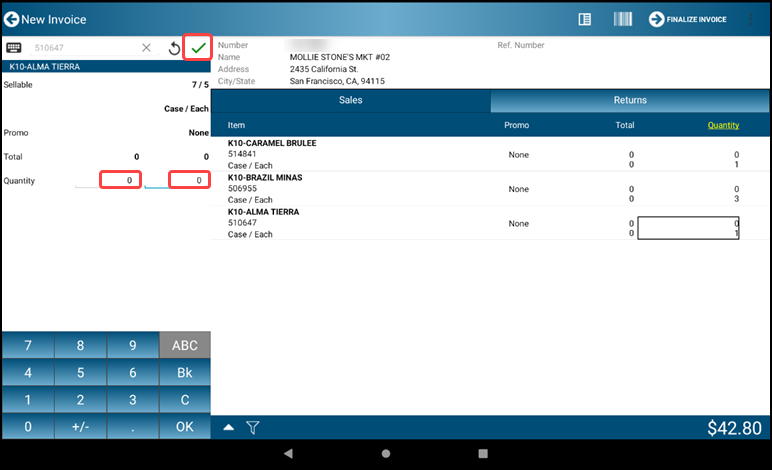Confirm entry with green checkmark
Image resolution: width=772 pixels, height=470 pixels.
pyautogui.click(x=198, y=48)
